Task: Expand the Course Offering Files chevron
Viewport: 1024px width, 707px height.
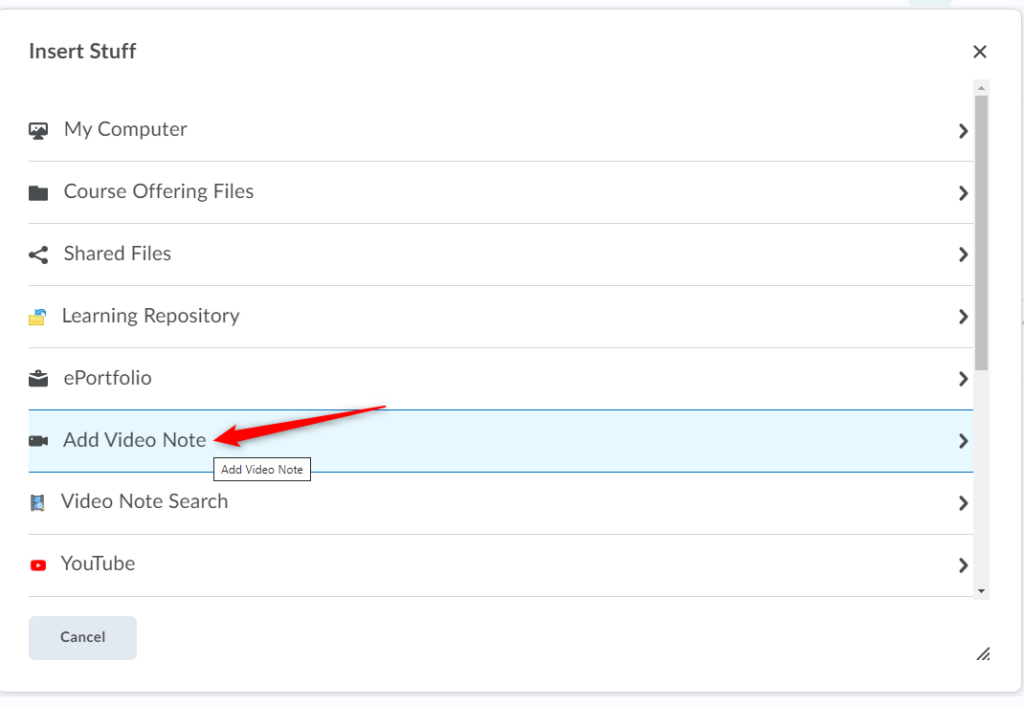Action: [x=963, y=193]
